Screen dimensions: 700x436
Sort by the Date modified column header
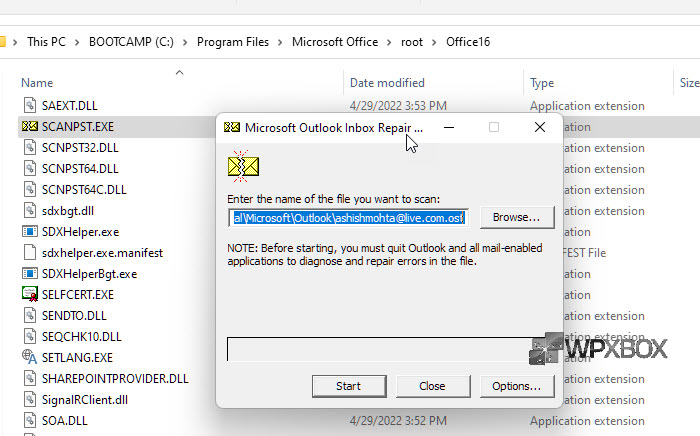387,83
